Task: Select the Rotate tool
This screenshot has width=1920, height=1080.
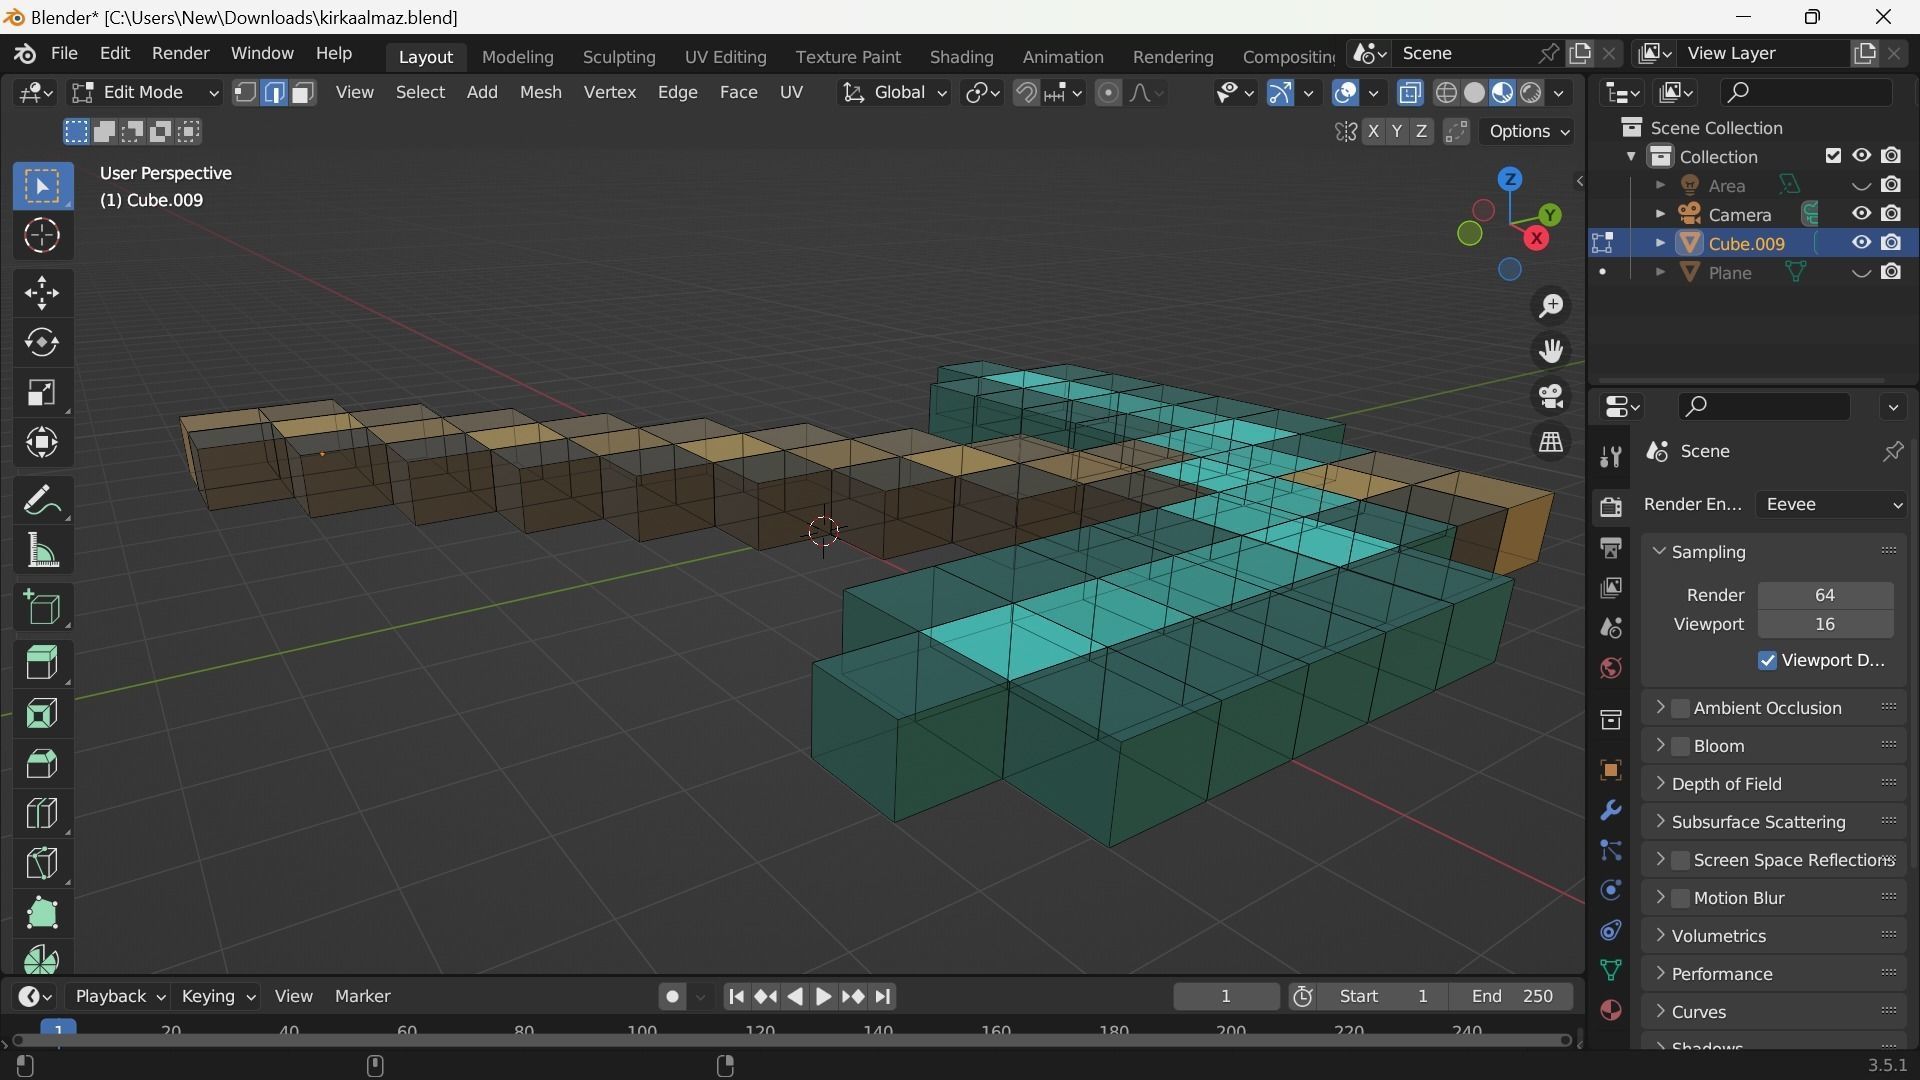Action: point(42,343)
